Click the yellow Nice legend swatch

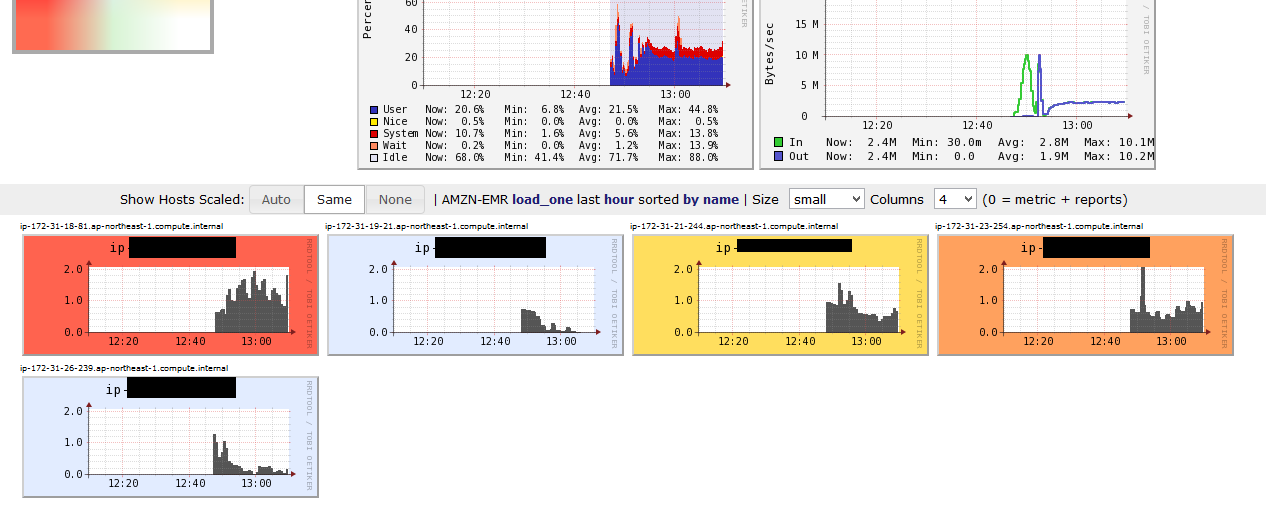pos(374,121)
